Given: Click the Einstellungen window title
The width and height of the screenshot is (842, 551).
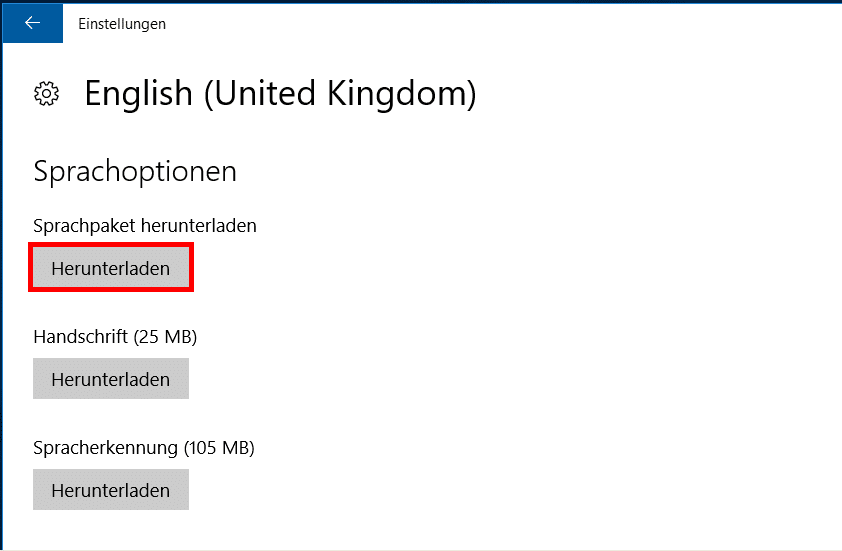Looking at the screenshot, I should pos(122,24).
